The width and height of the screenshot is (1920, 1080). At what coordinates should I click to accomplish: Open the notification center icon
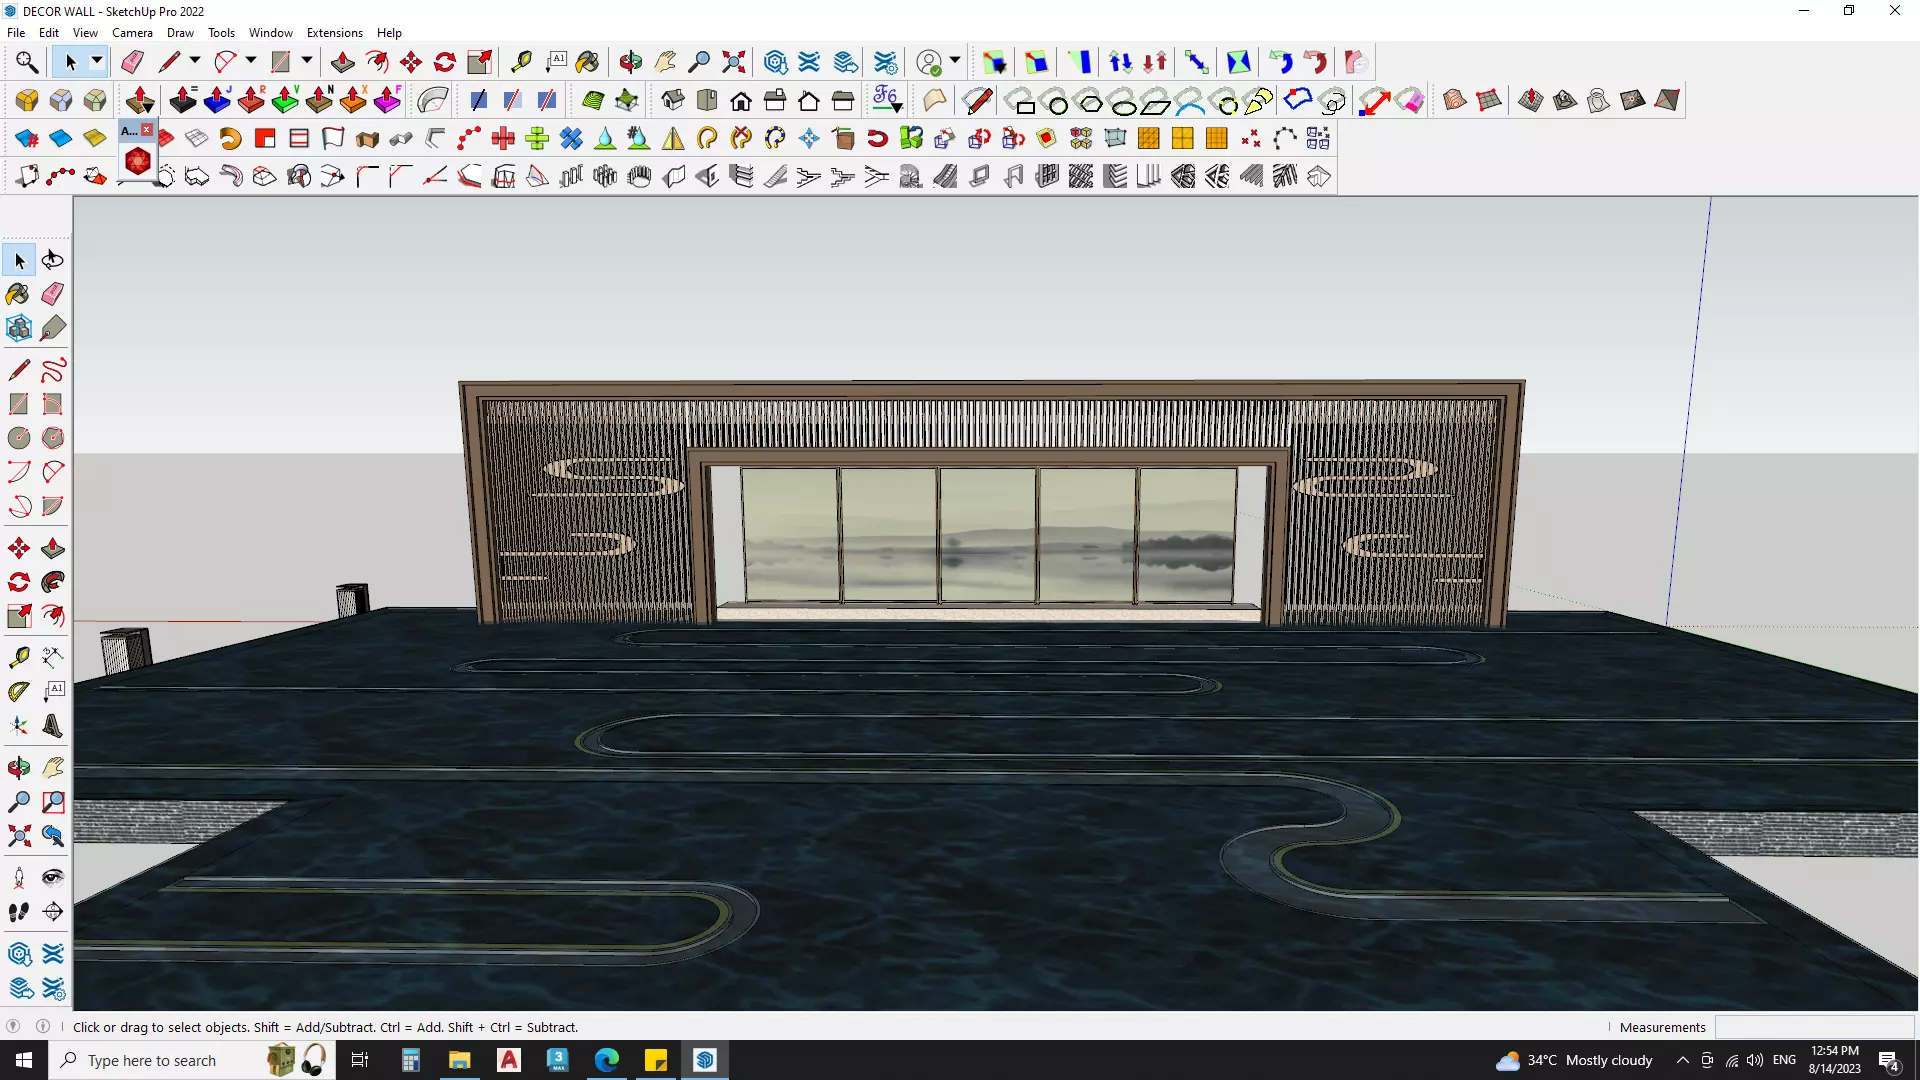click(1889, 1060)
